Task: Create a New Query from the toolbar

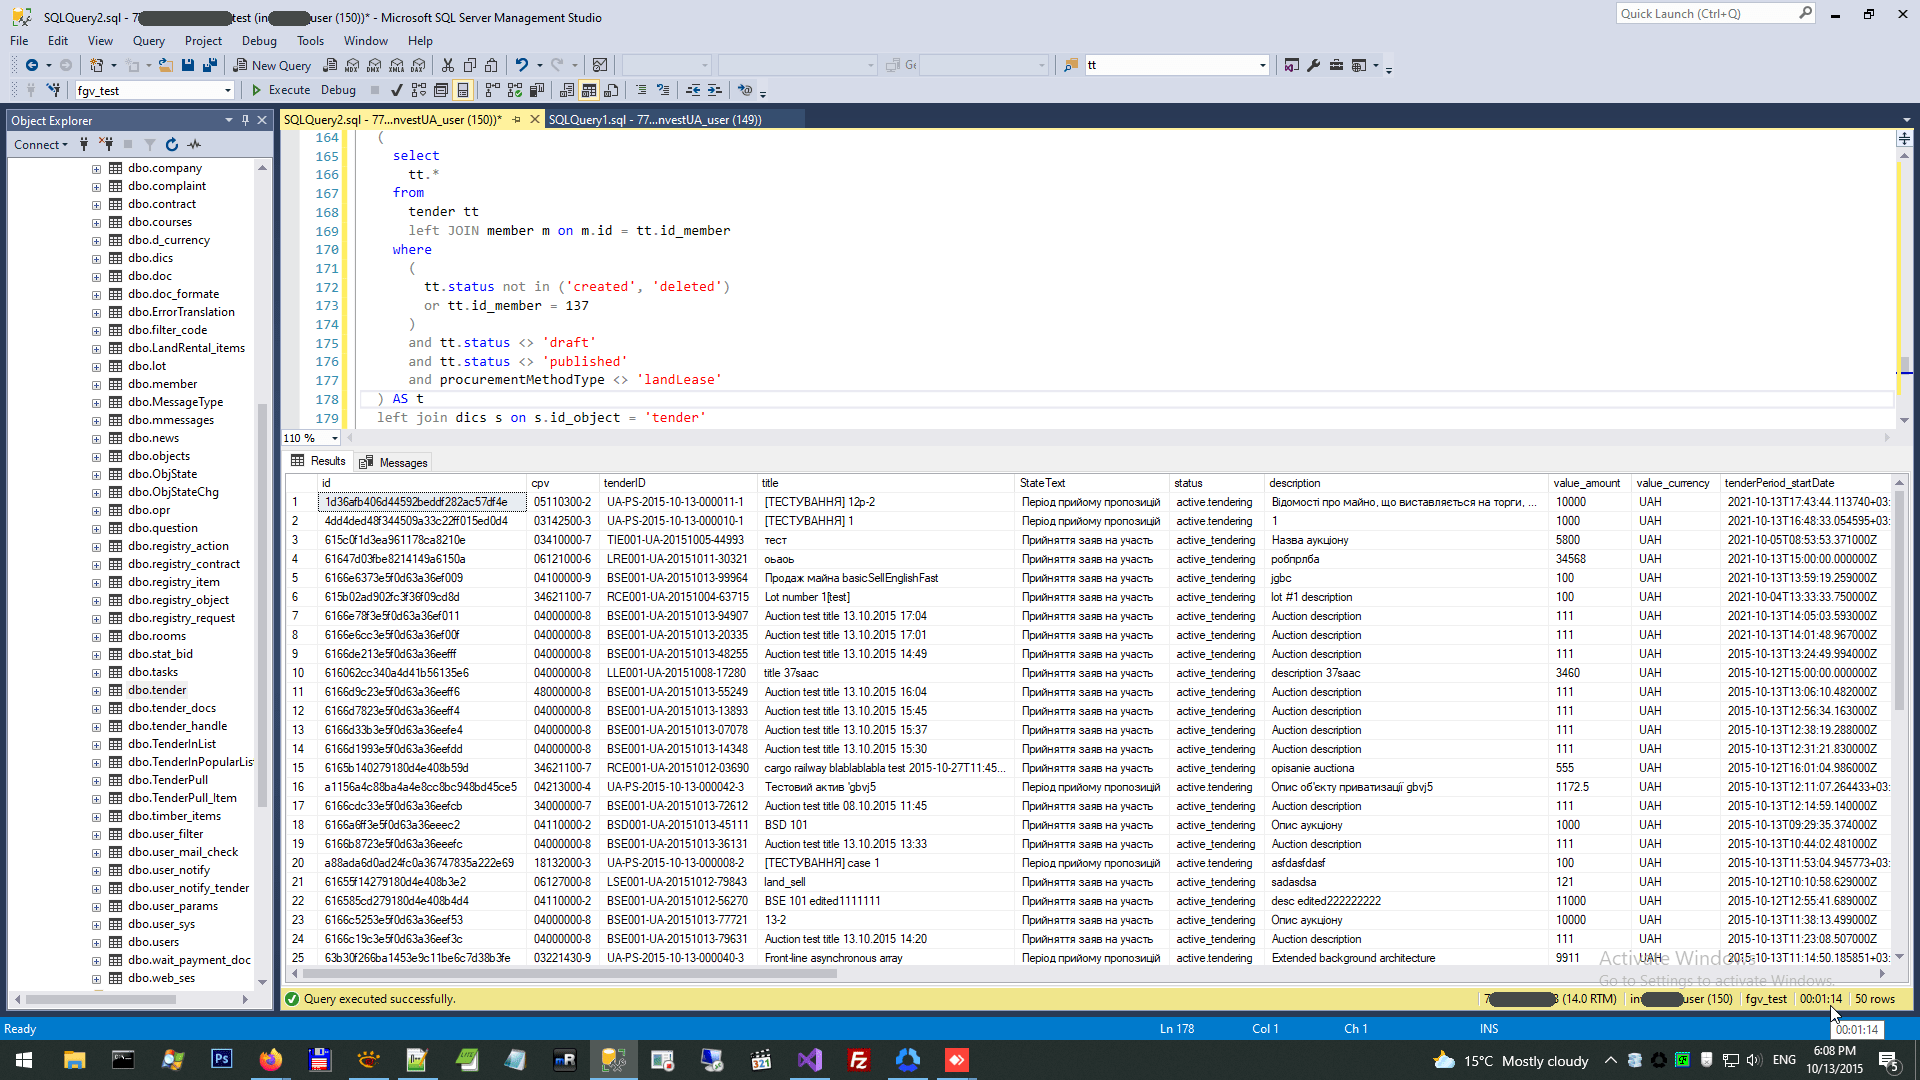Action: 272,64
